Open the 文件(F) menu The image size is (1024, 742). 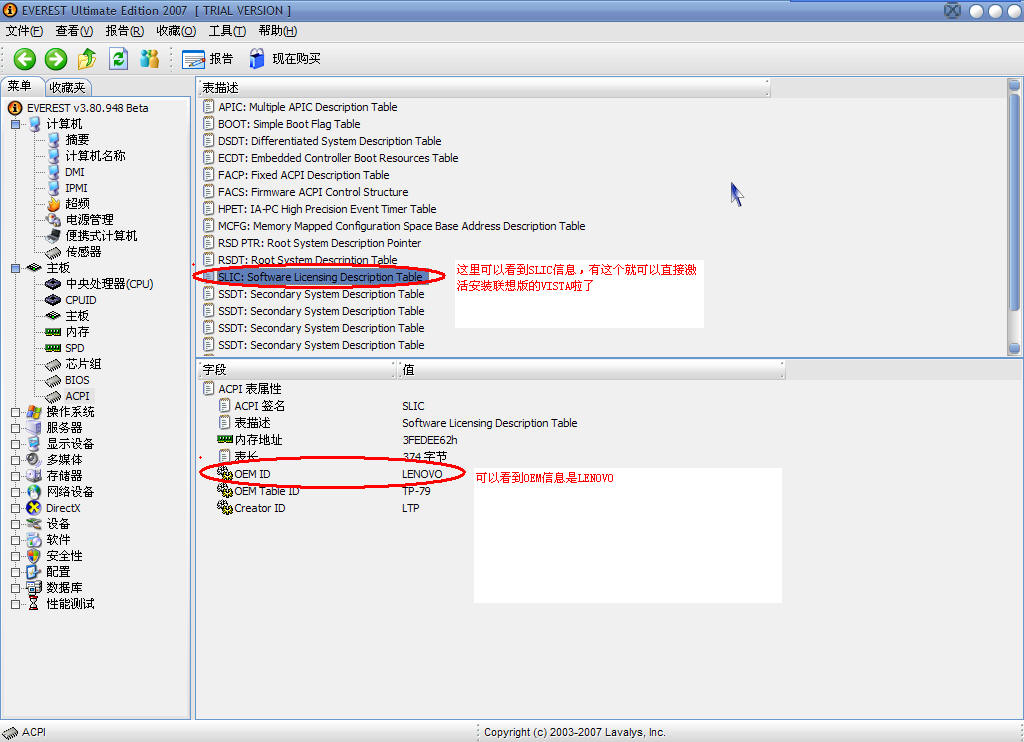[x=24, y=31]
